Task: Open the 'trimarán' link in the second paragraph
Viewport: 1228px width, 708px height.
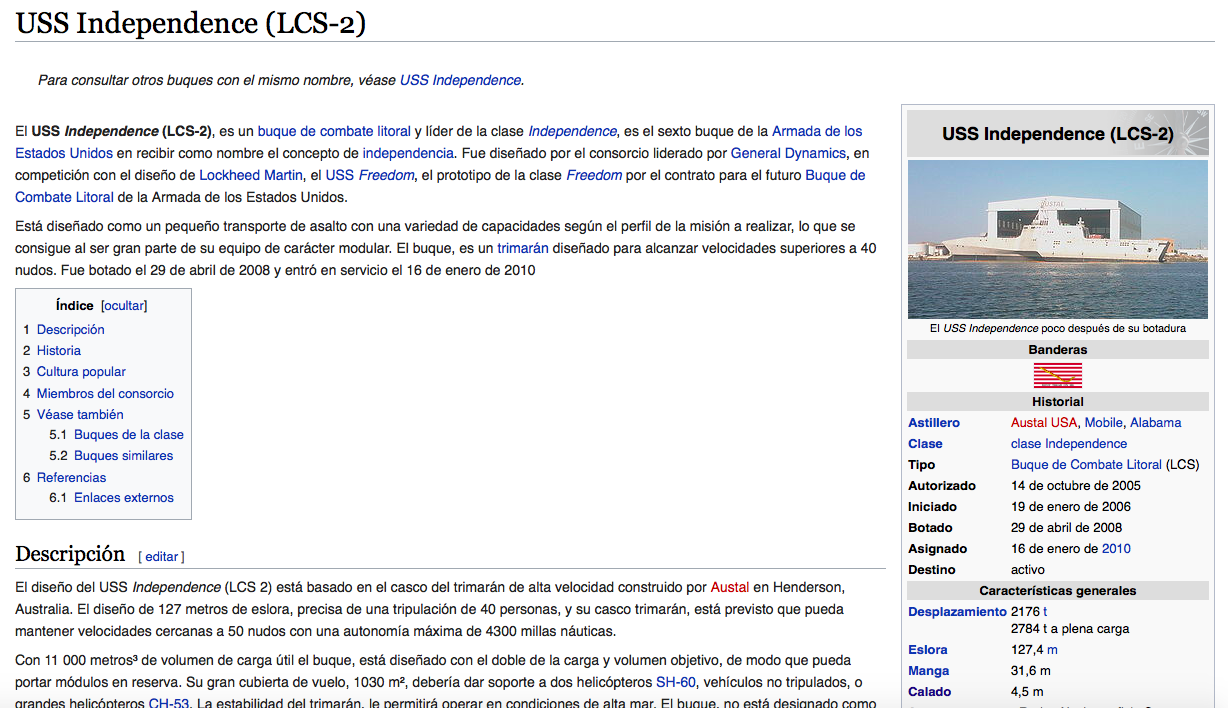Action: point(523,248)
